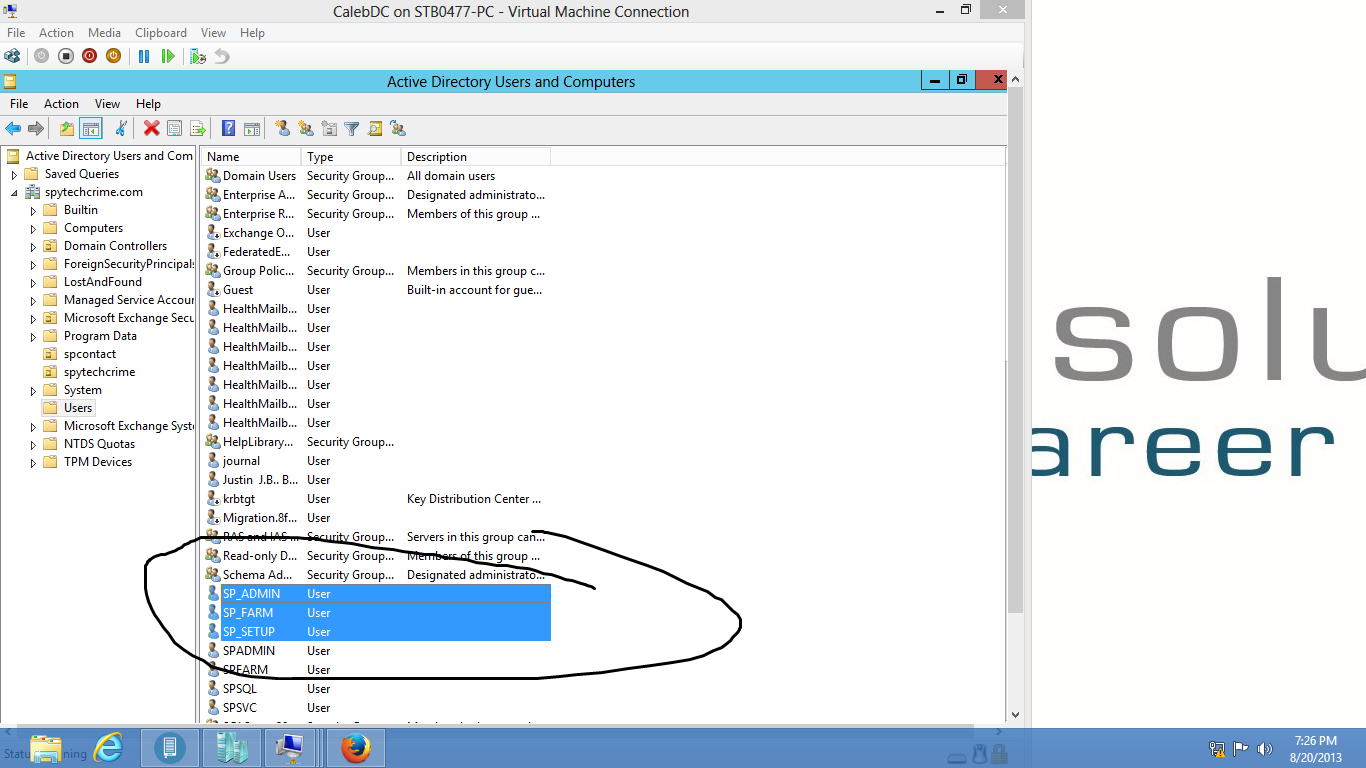Screen dimensions: 1366x768
Task: Open Help with the blue question icon
Action: click(228, 128)
